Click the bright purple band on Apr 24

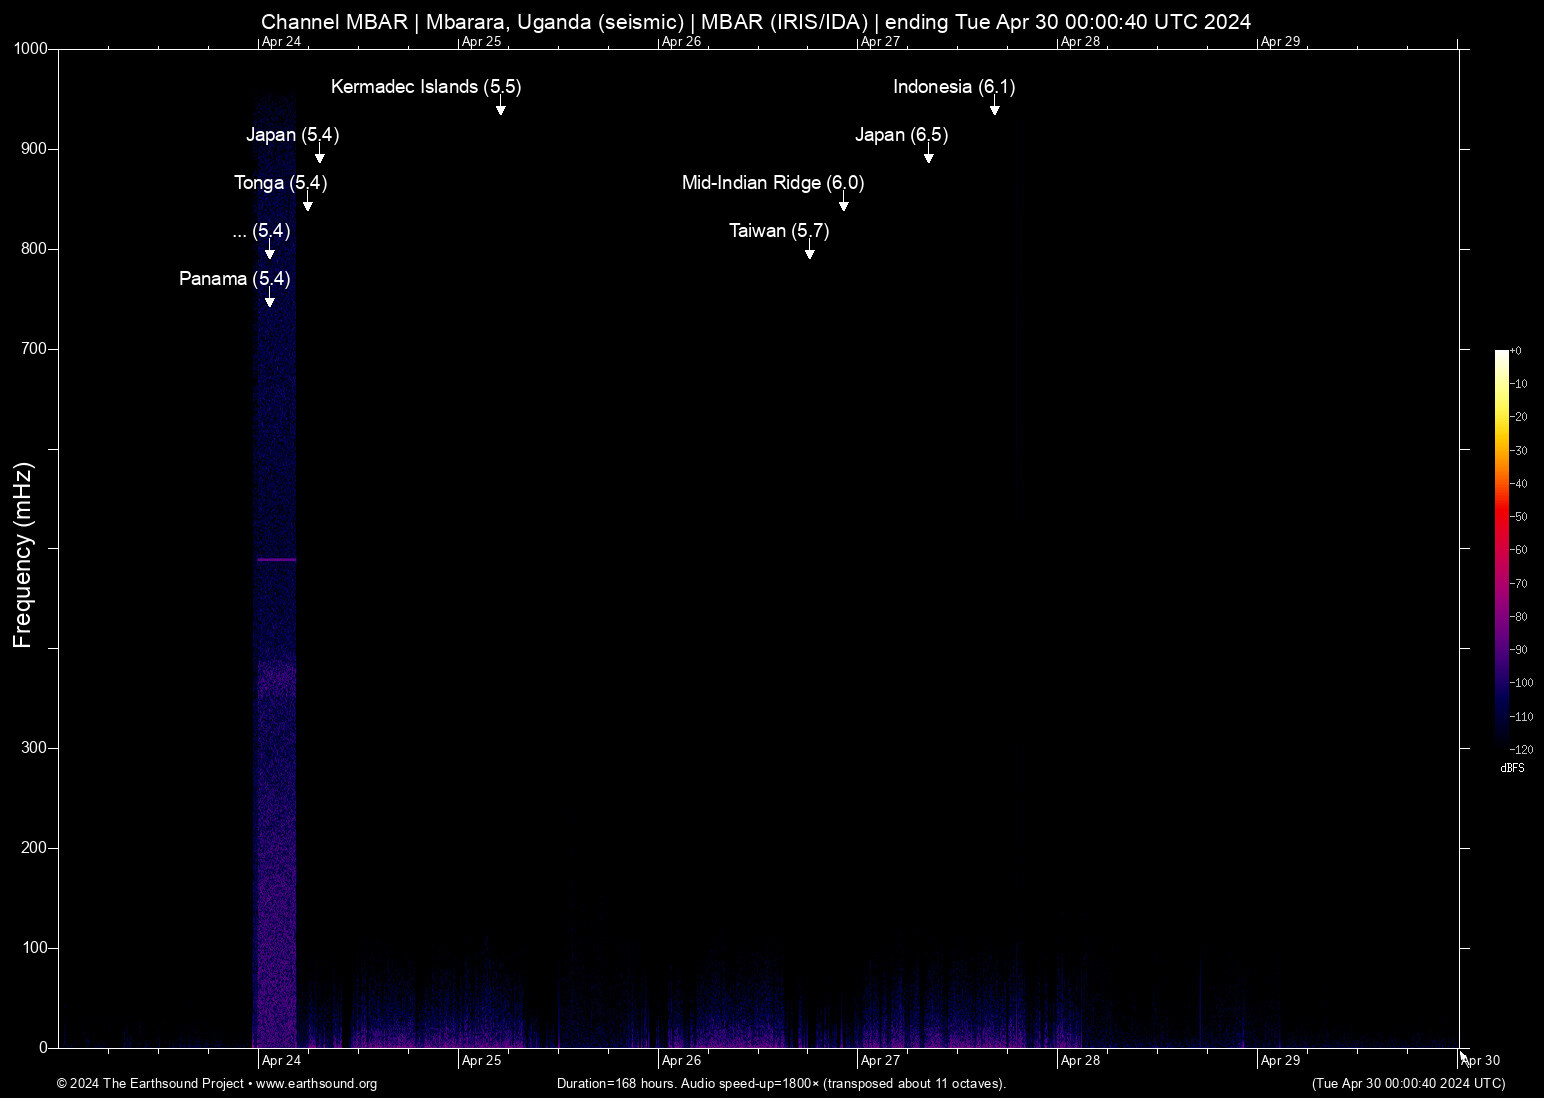click(275, 560)
